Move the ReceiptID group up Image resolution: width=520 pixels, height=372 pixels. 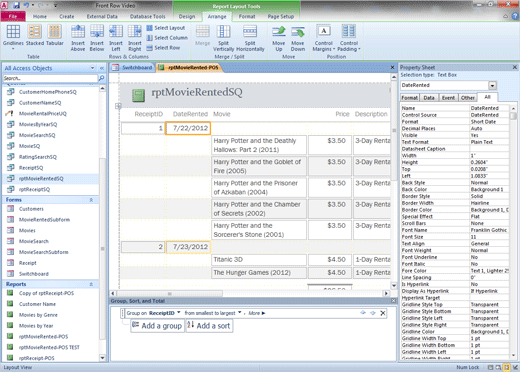[x=363, y=313]
